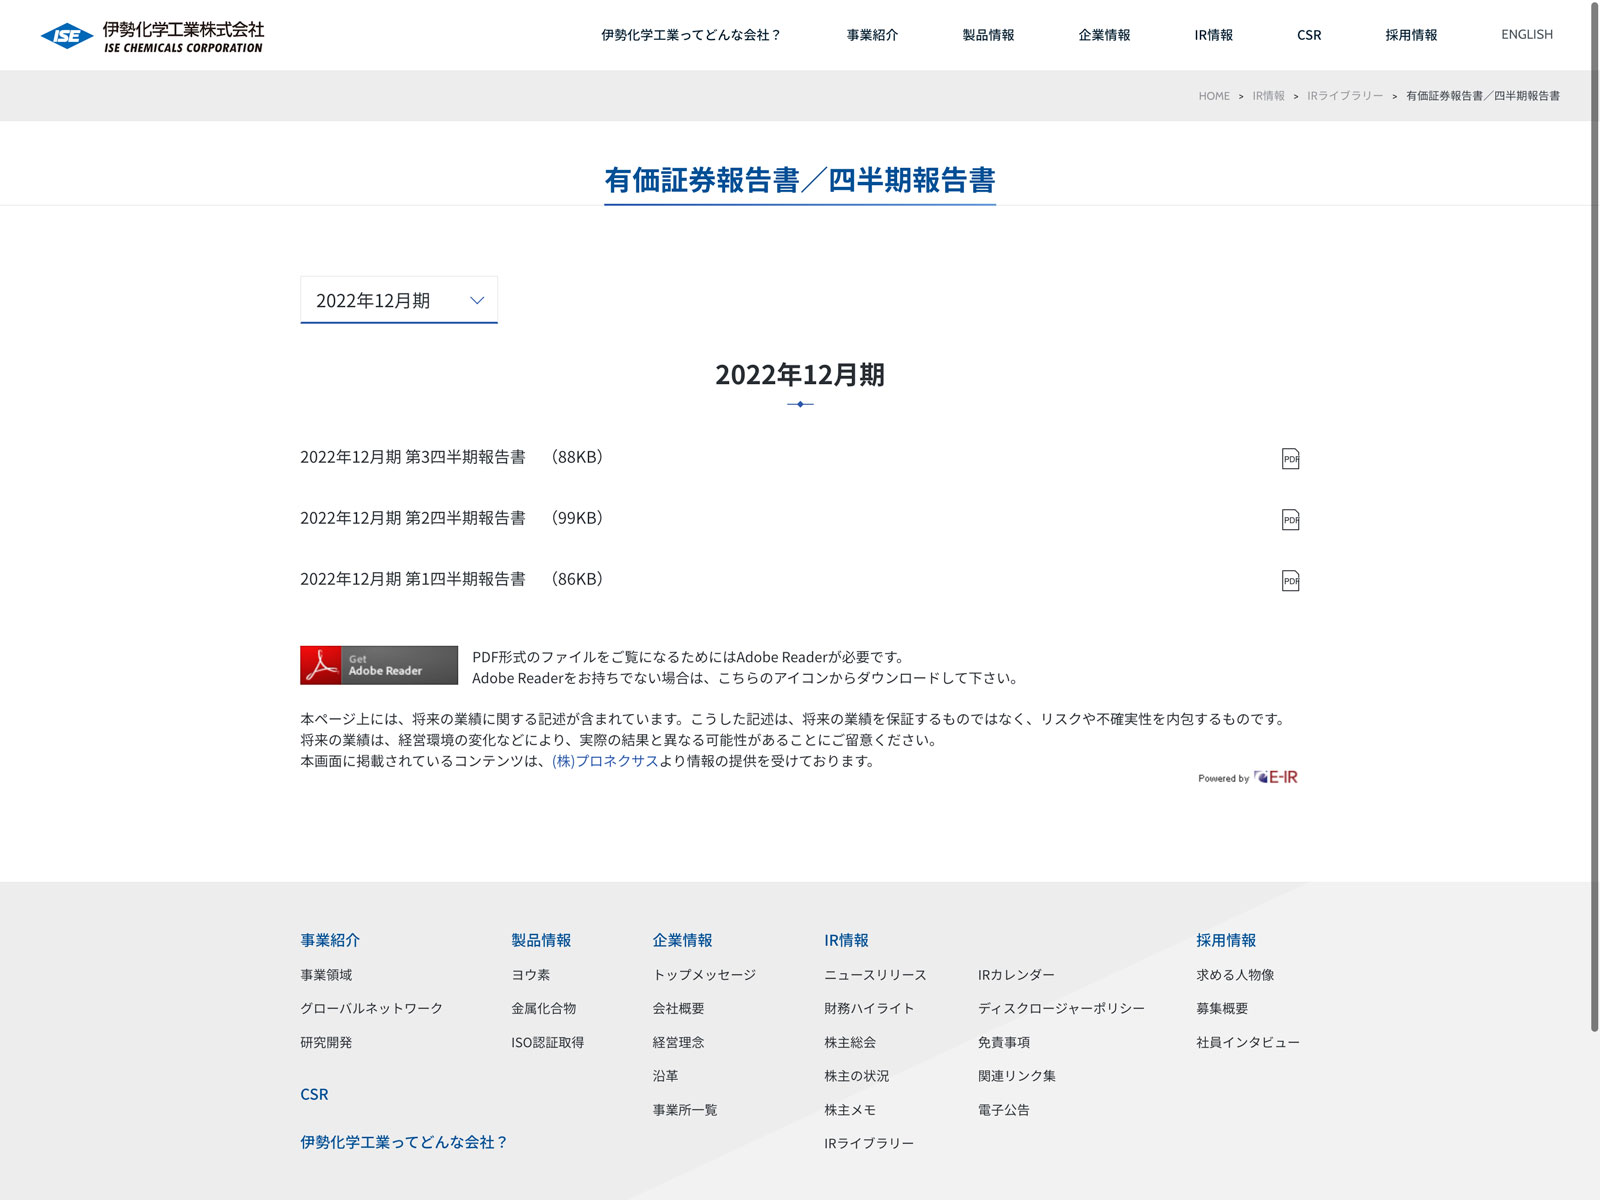The width and height of the screenshot is (1600, 1200).
Task: Open 2022年12月期 第2四半期報告書 link
Action: [x=452, y=518]
